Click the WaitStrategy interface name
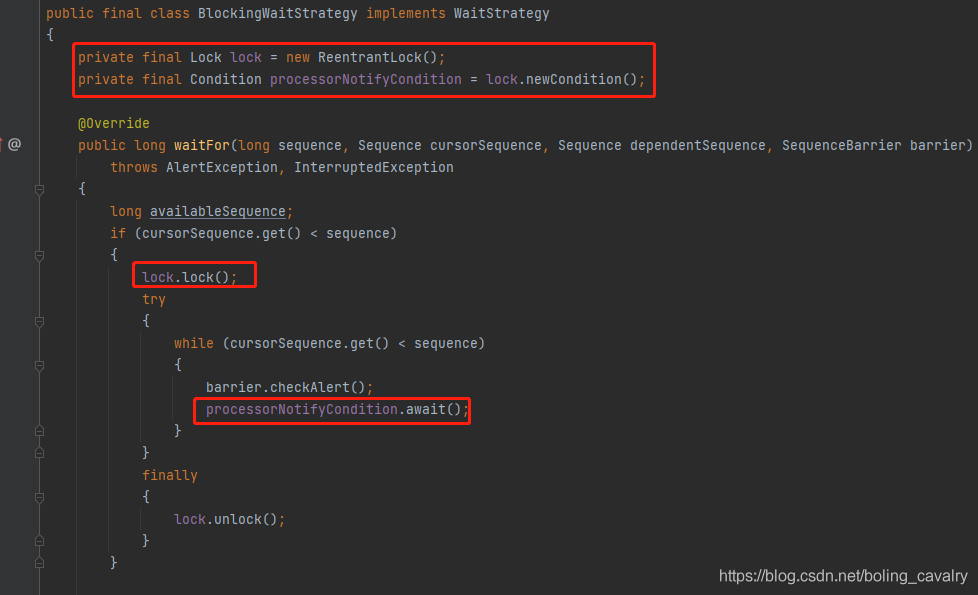 point(501,14)
